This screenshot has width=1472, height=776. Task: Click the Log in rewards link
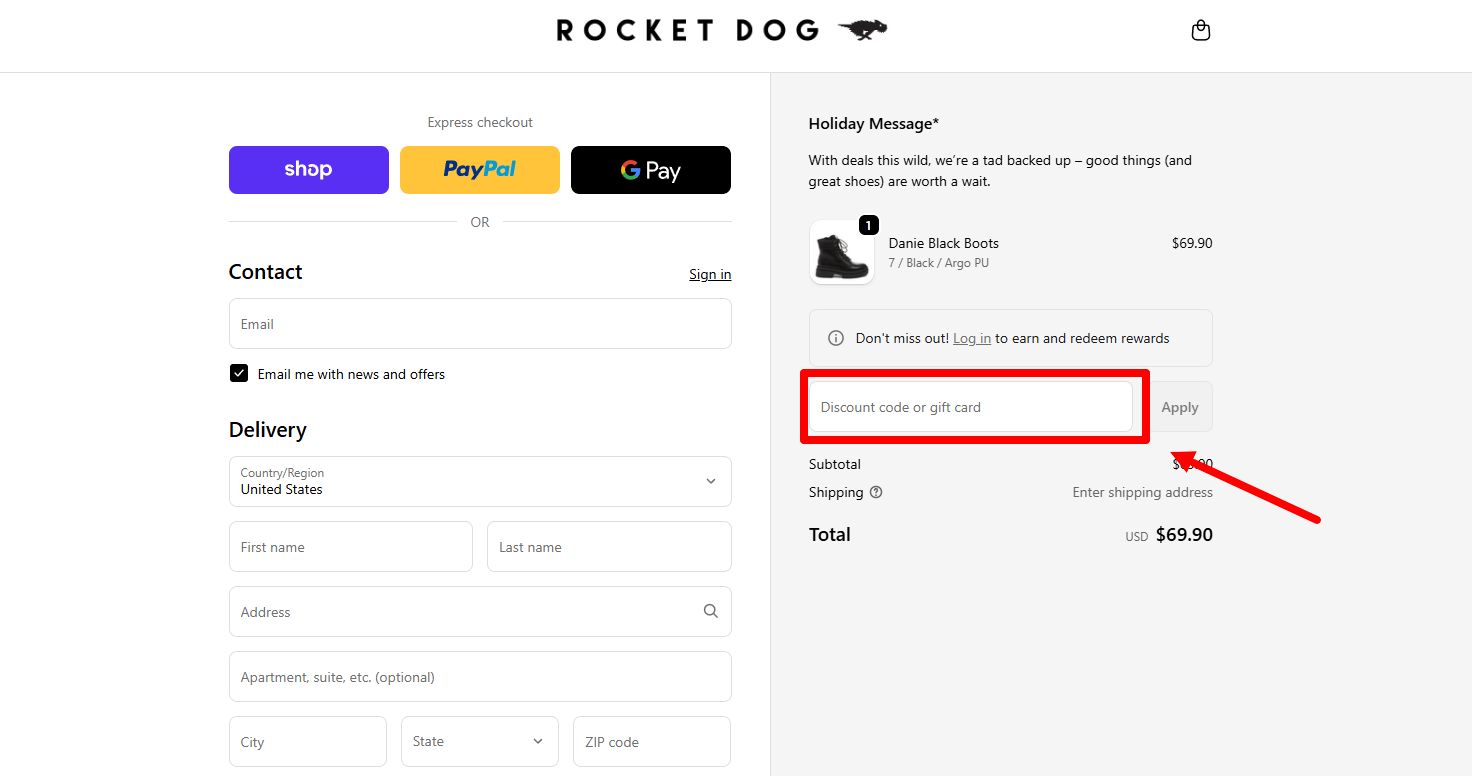972,338
